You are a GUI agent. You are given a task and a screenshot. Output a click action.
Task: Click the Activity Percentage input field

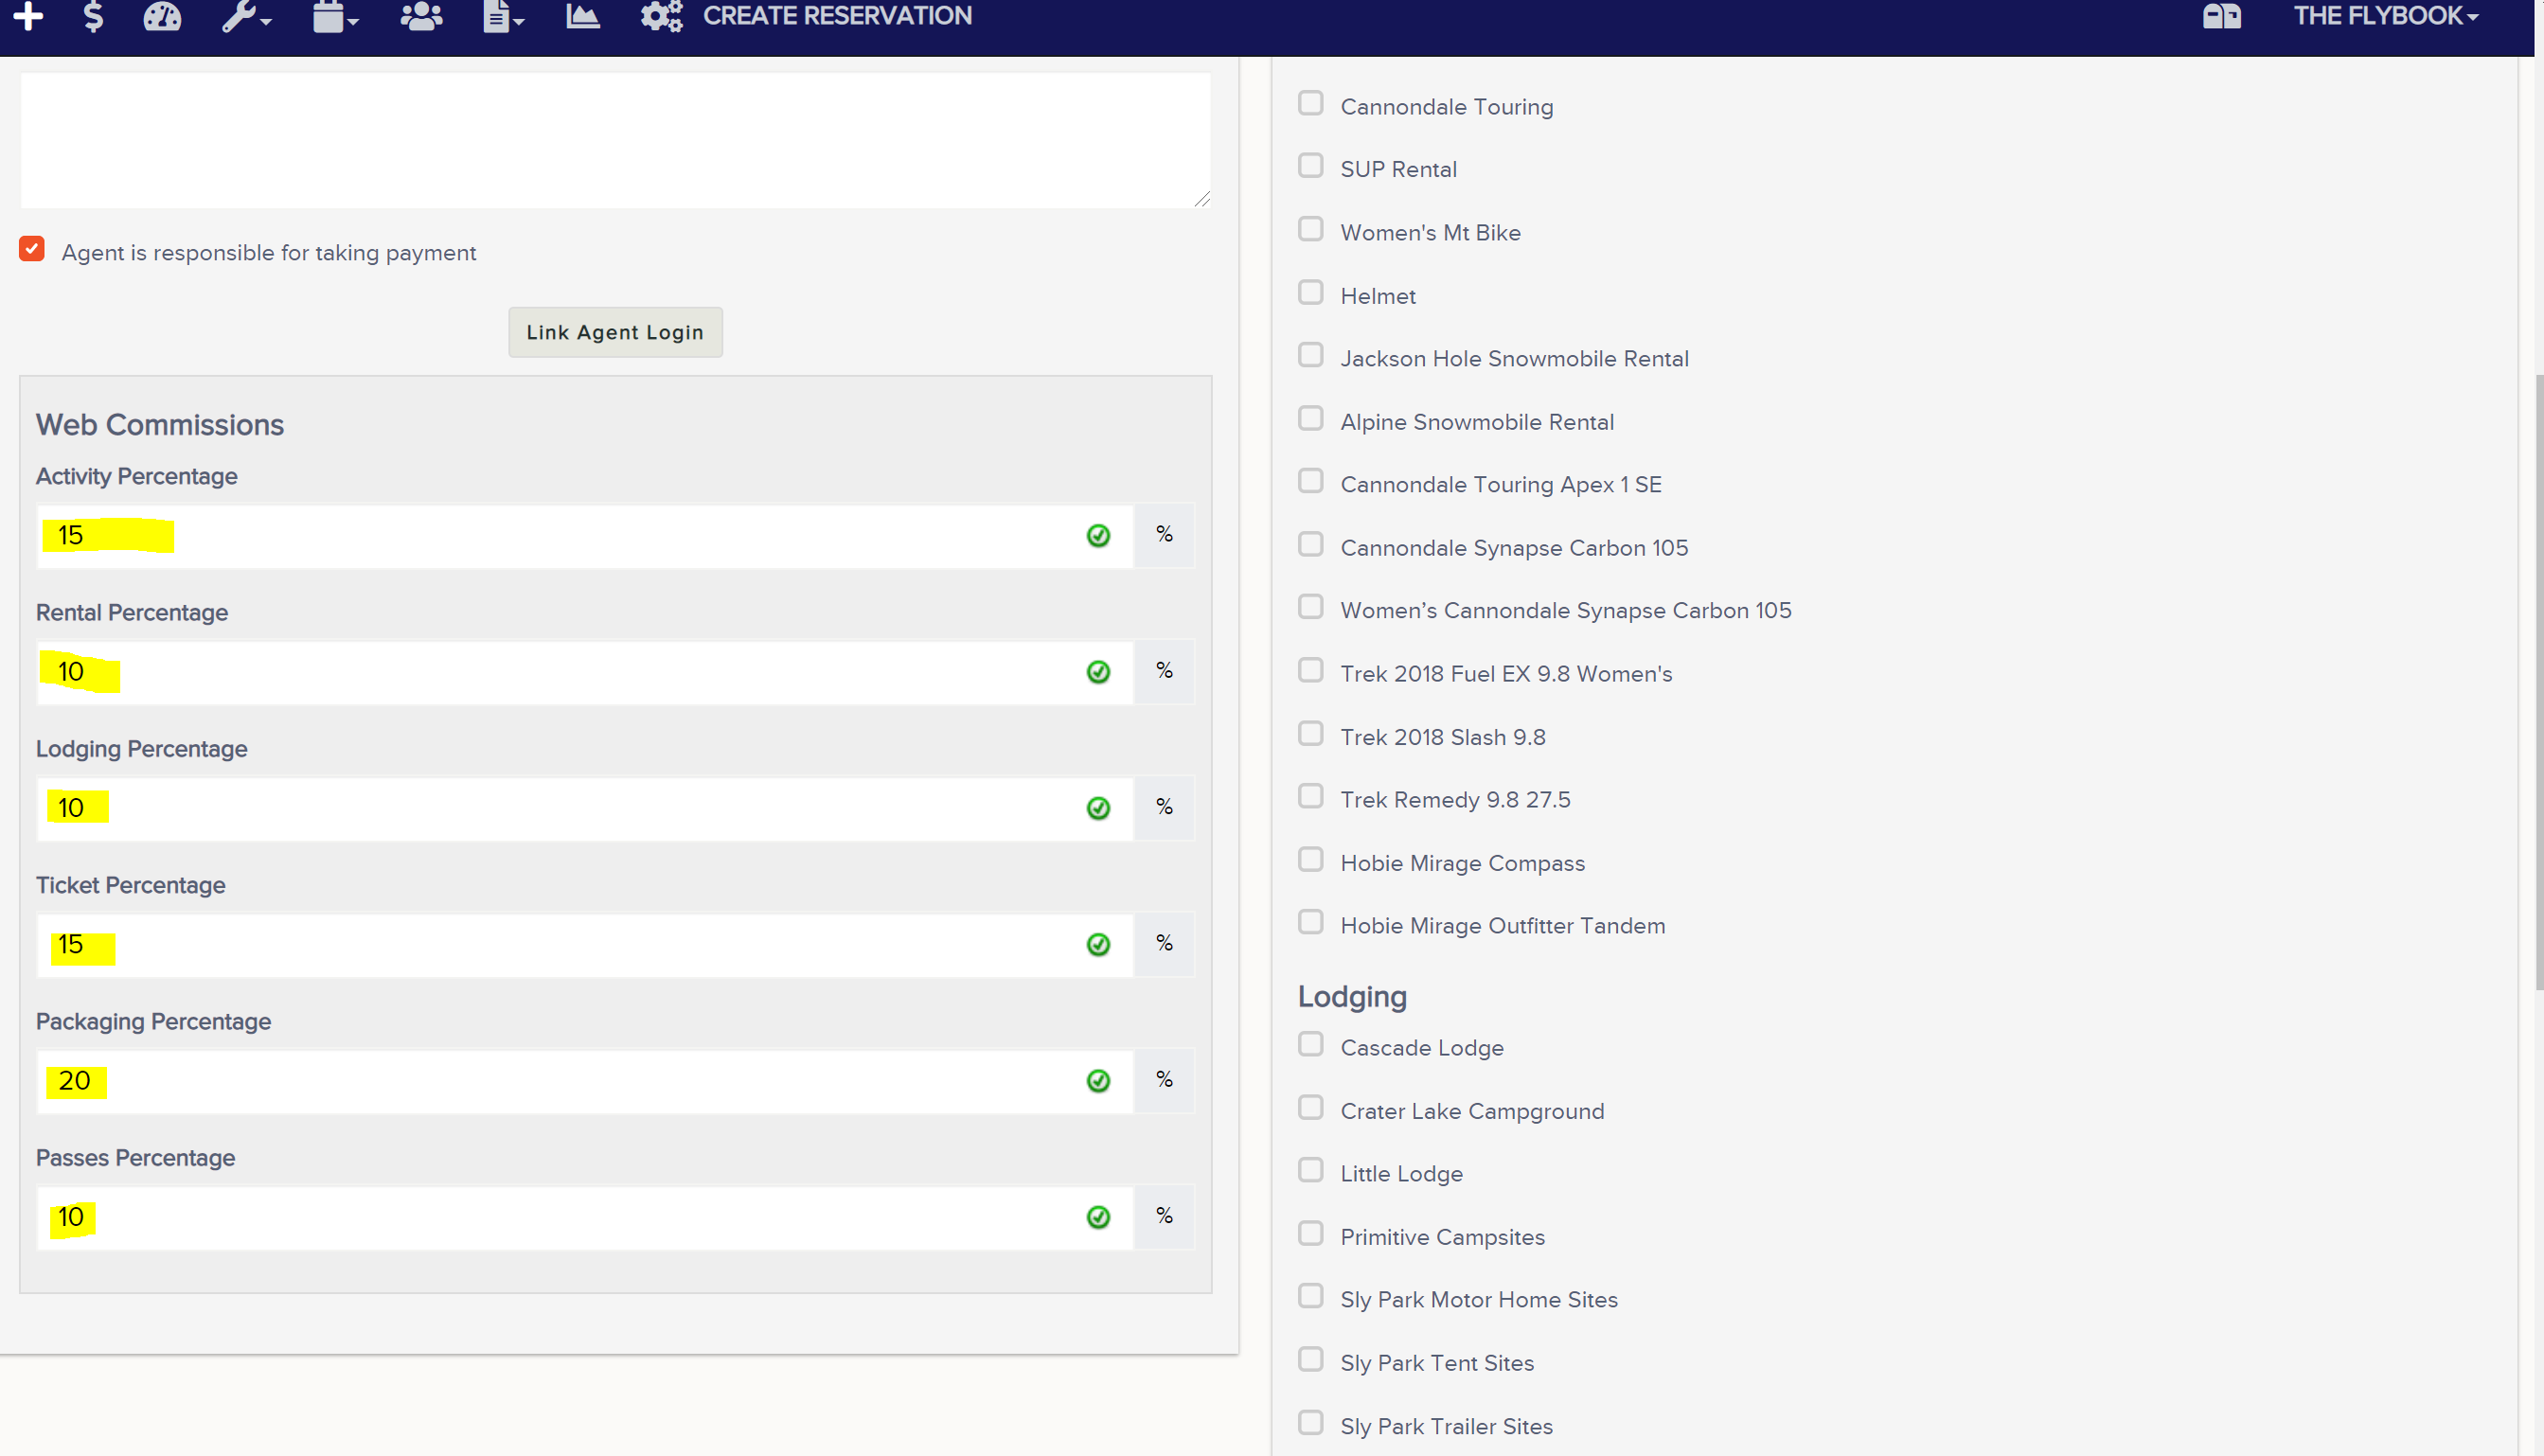[585, 535]
